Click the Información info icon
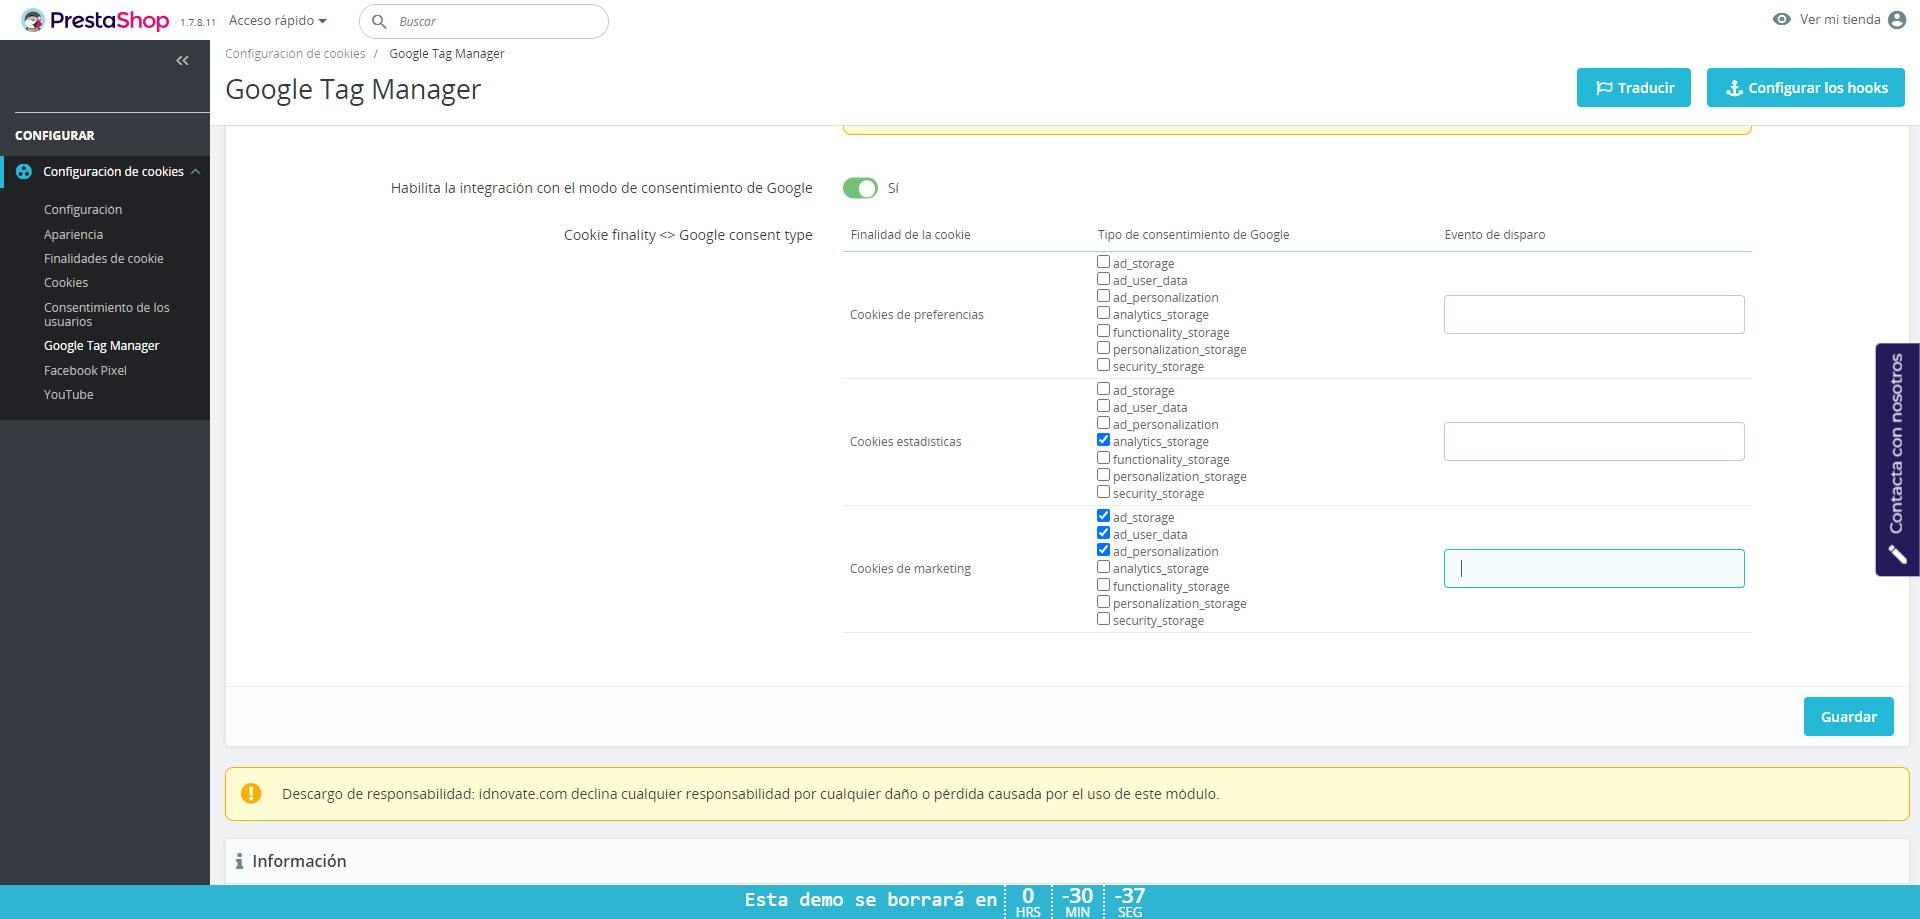The width and height of the screenshot is (1920, 919). point(239,861)
